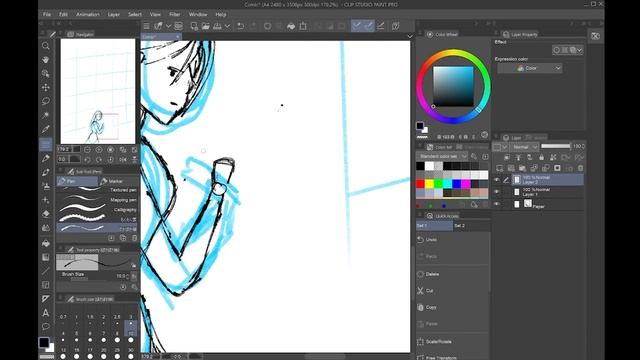This screenshot has height=360, width=640.
Task: Select the Balloon tool
Action: tap(46, 327)
